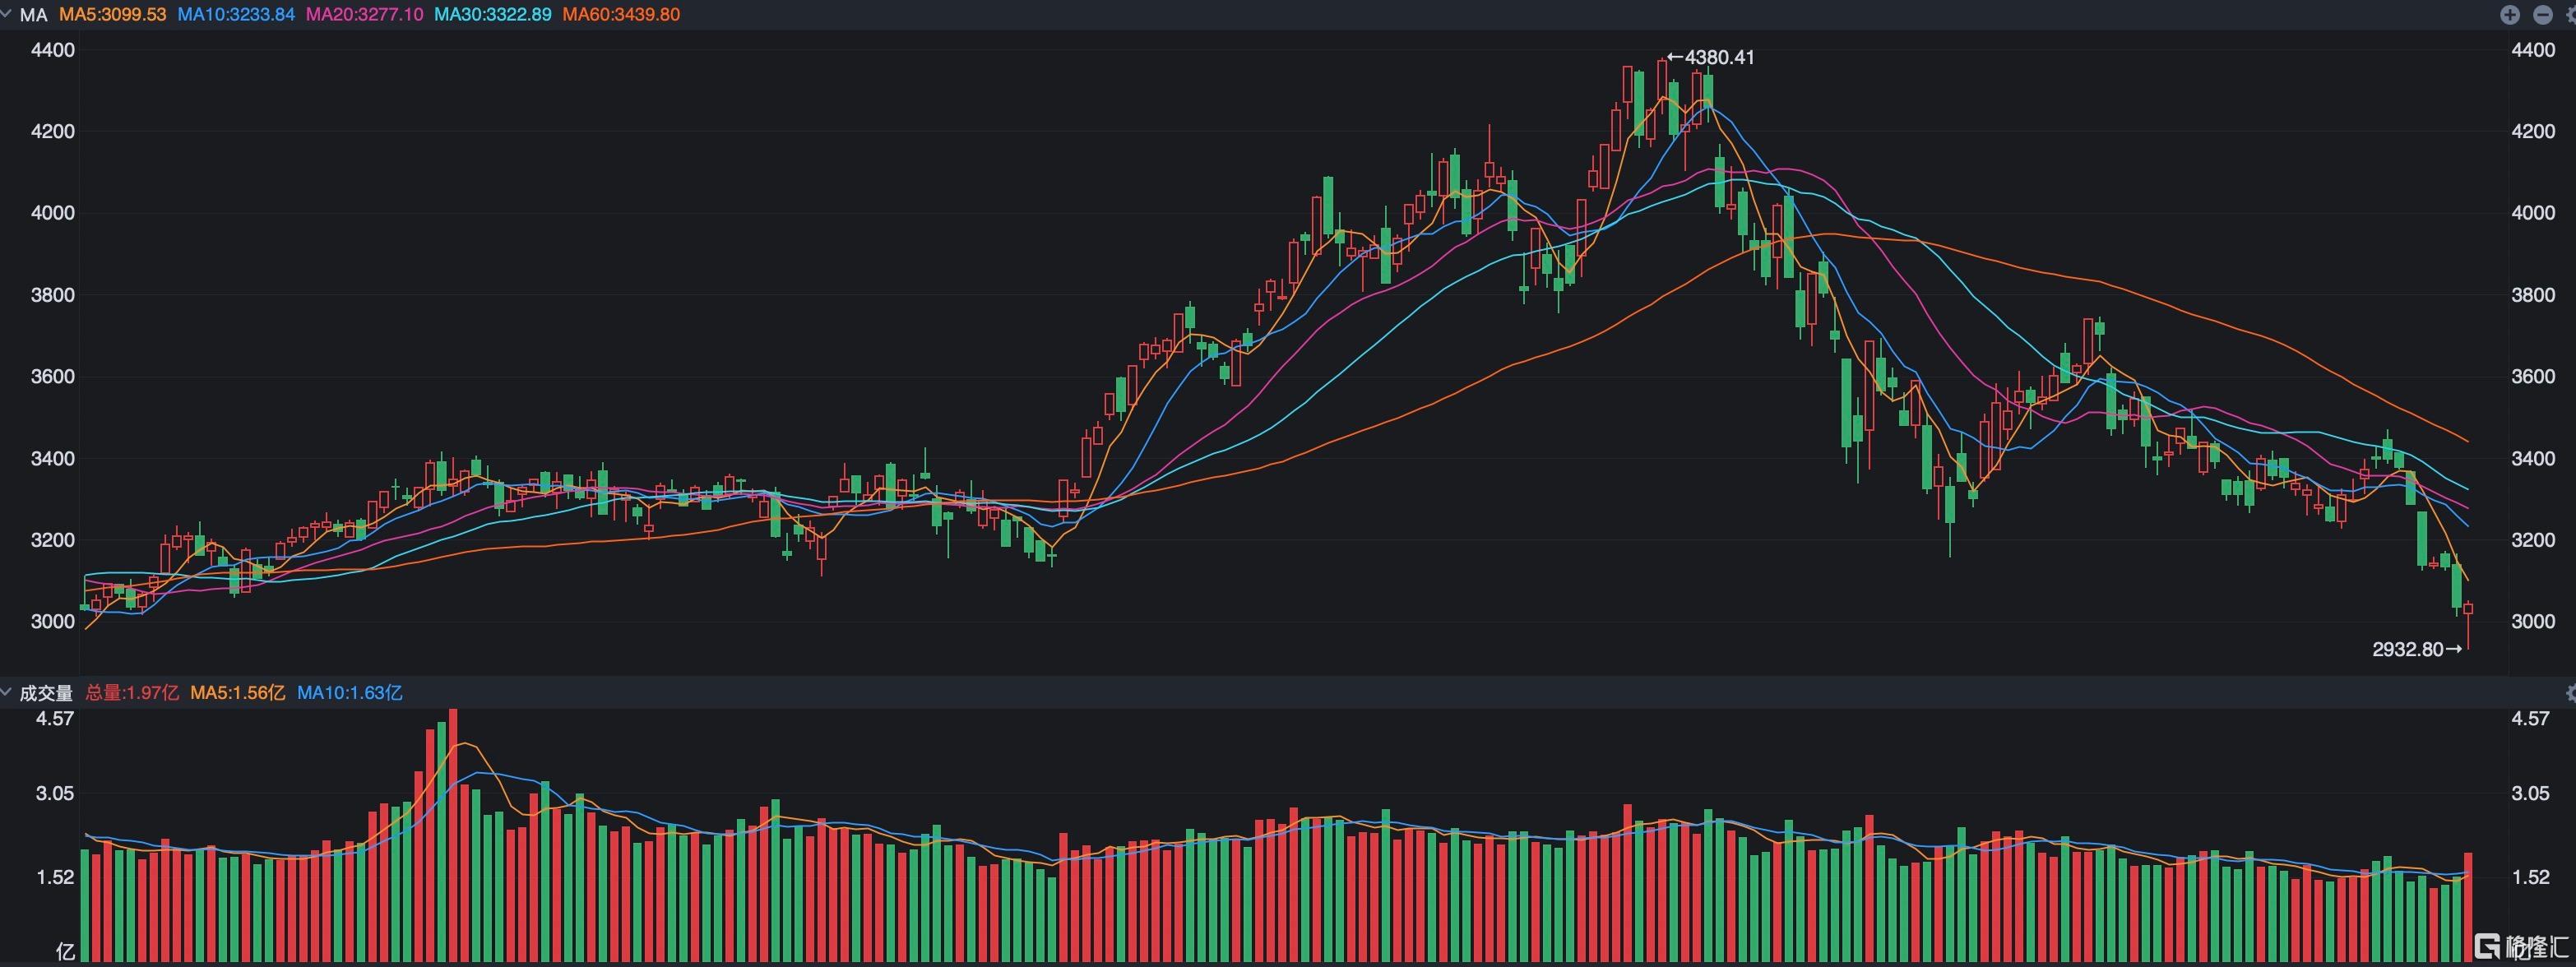Click the 亿 unit label on volume axis

tap(65, 952)
